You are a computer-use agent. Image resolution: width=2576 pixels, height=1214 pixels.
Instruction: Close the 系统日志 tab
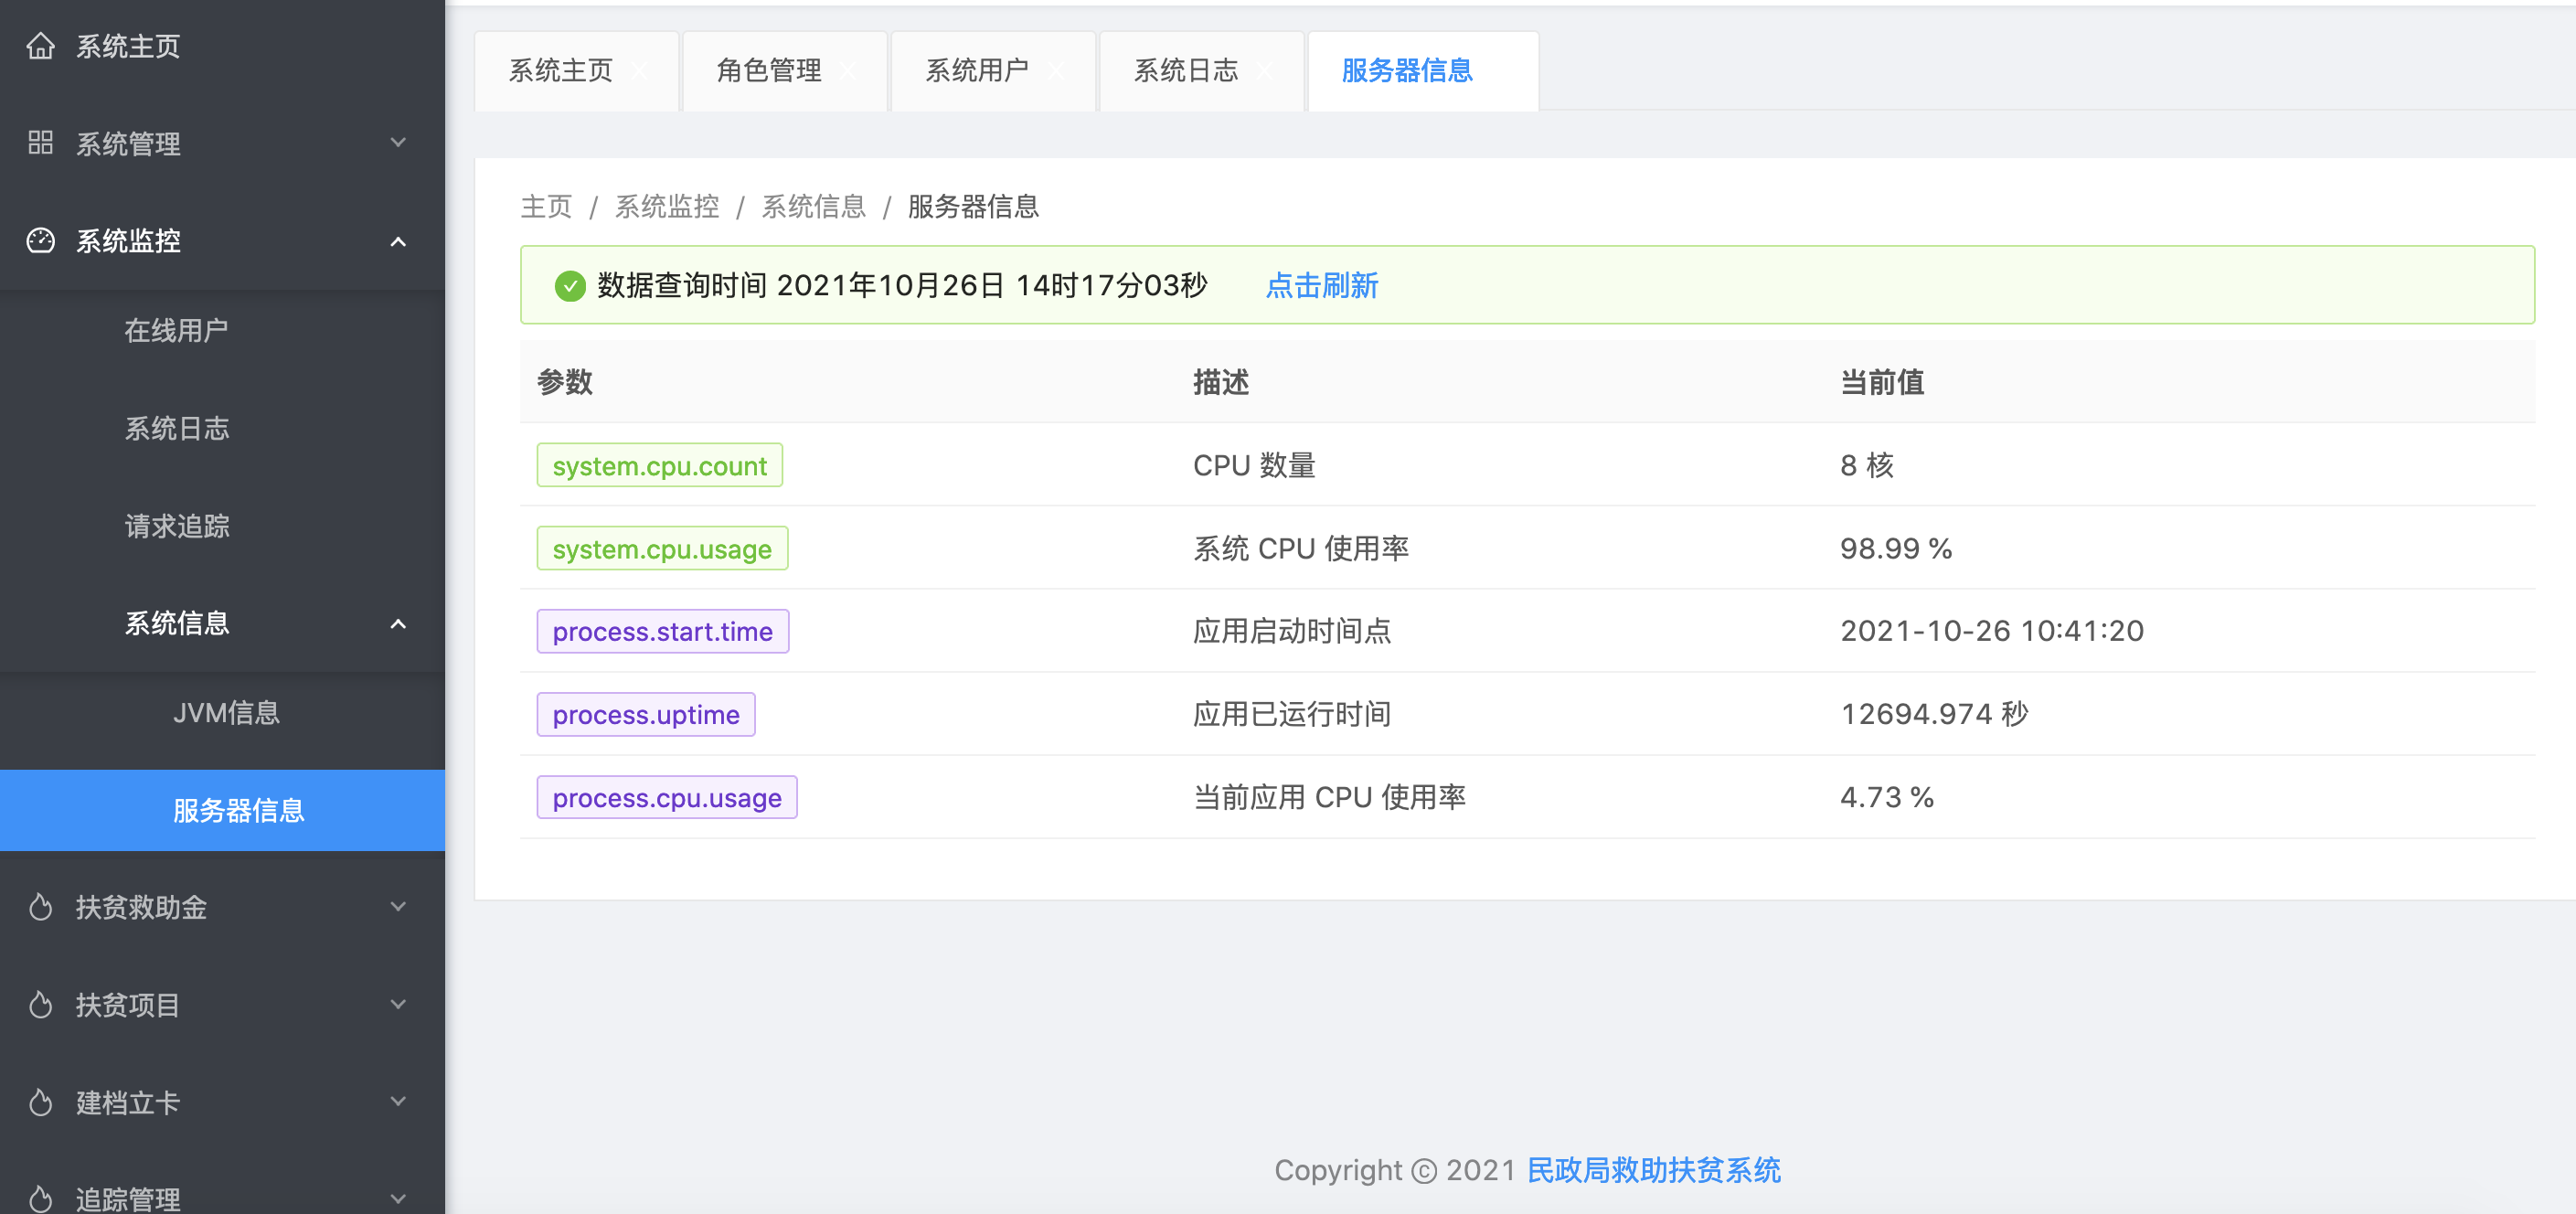(x=1265, y=71)
